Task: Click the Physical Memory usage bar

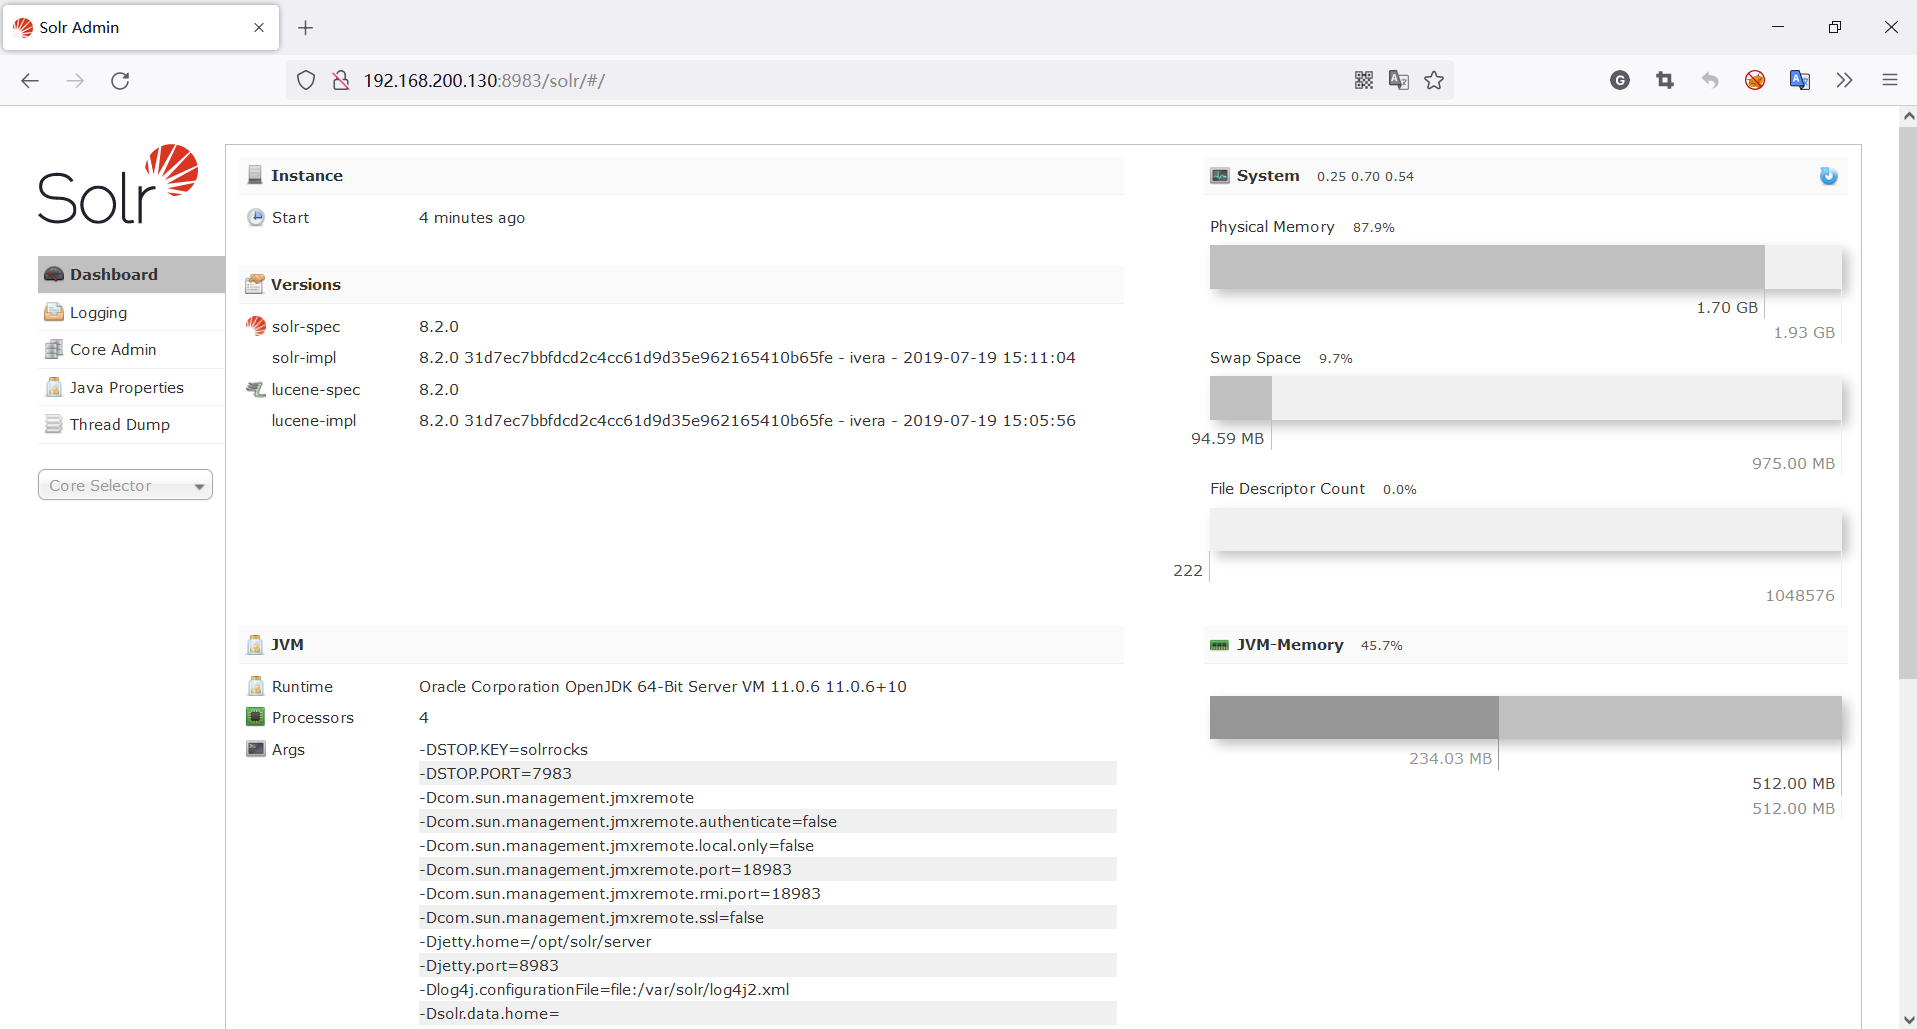Action: click(1525, 267)
